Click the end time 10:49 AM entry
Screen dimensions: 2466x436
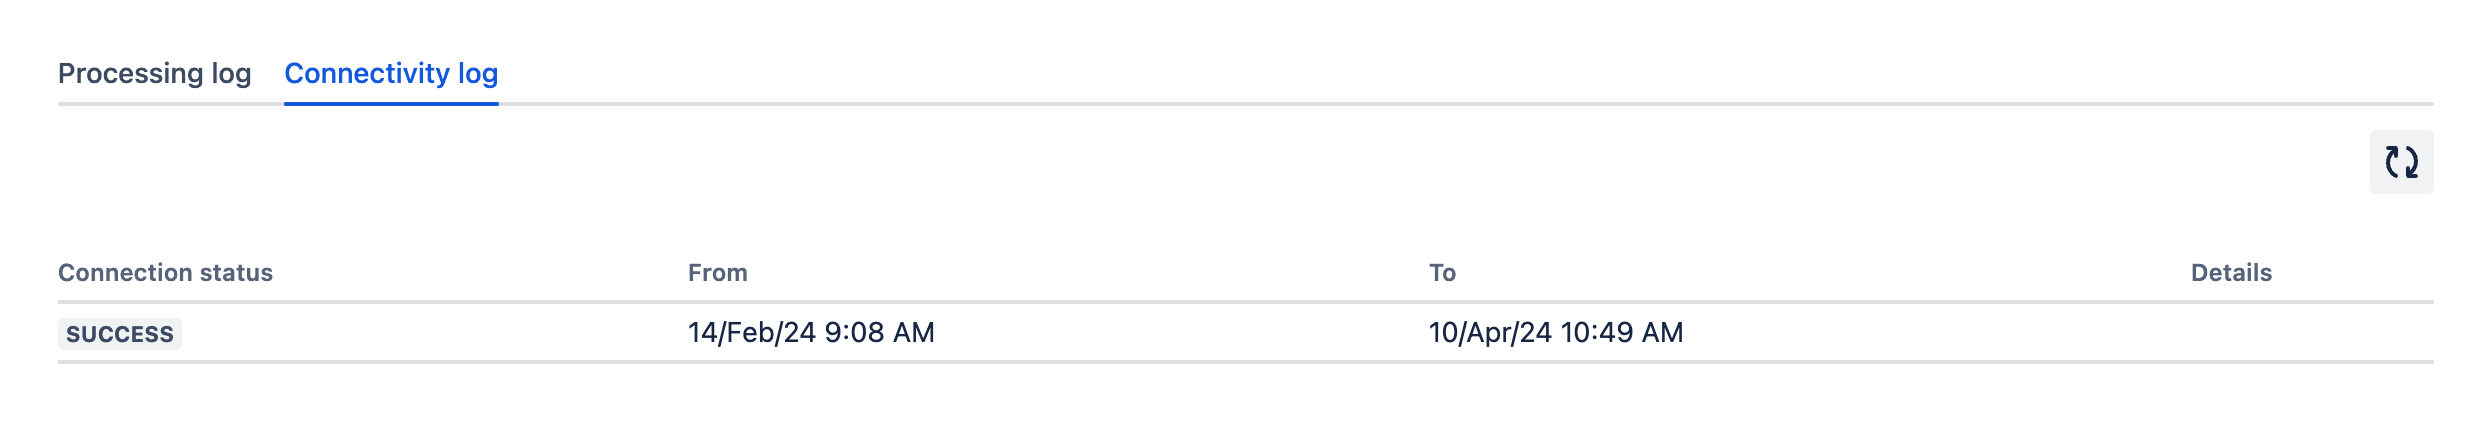(1556, 333)
